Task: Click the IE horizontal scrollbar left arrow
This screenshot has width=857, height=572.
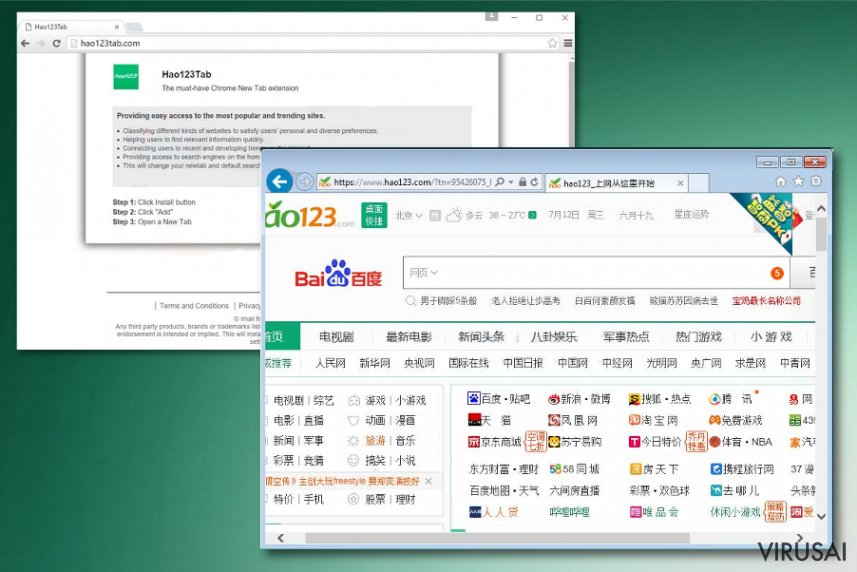Action: tap(281, 538)
